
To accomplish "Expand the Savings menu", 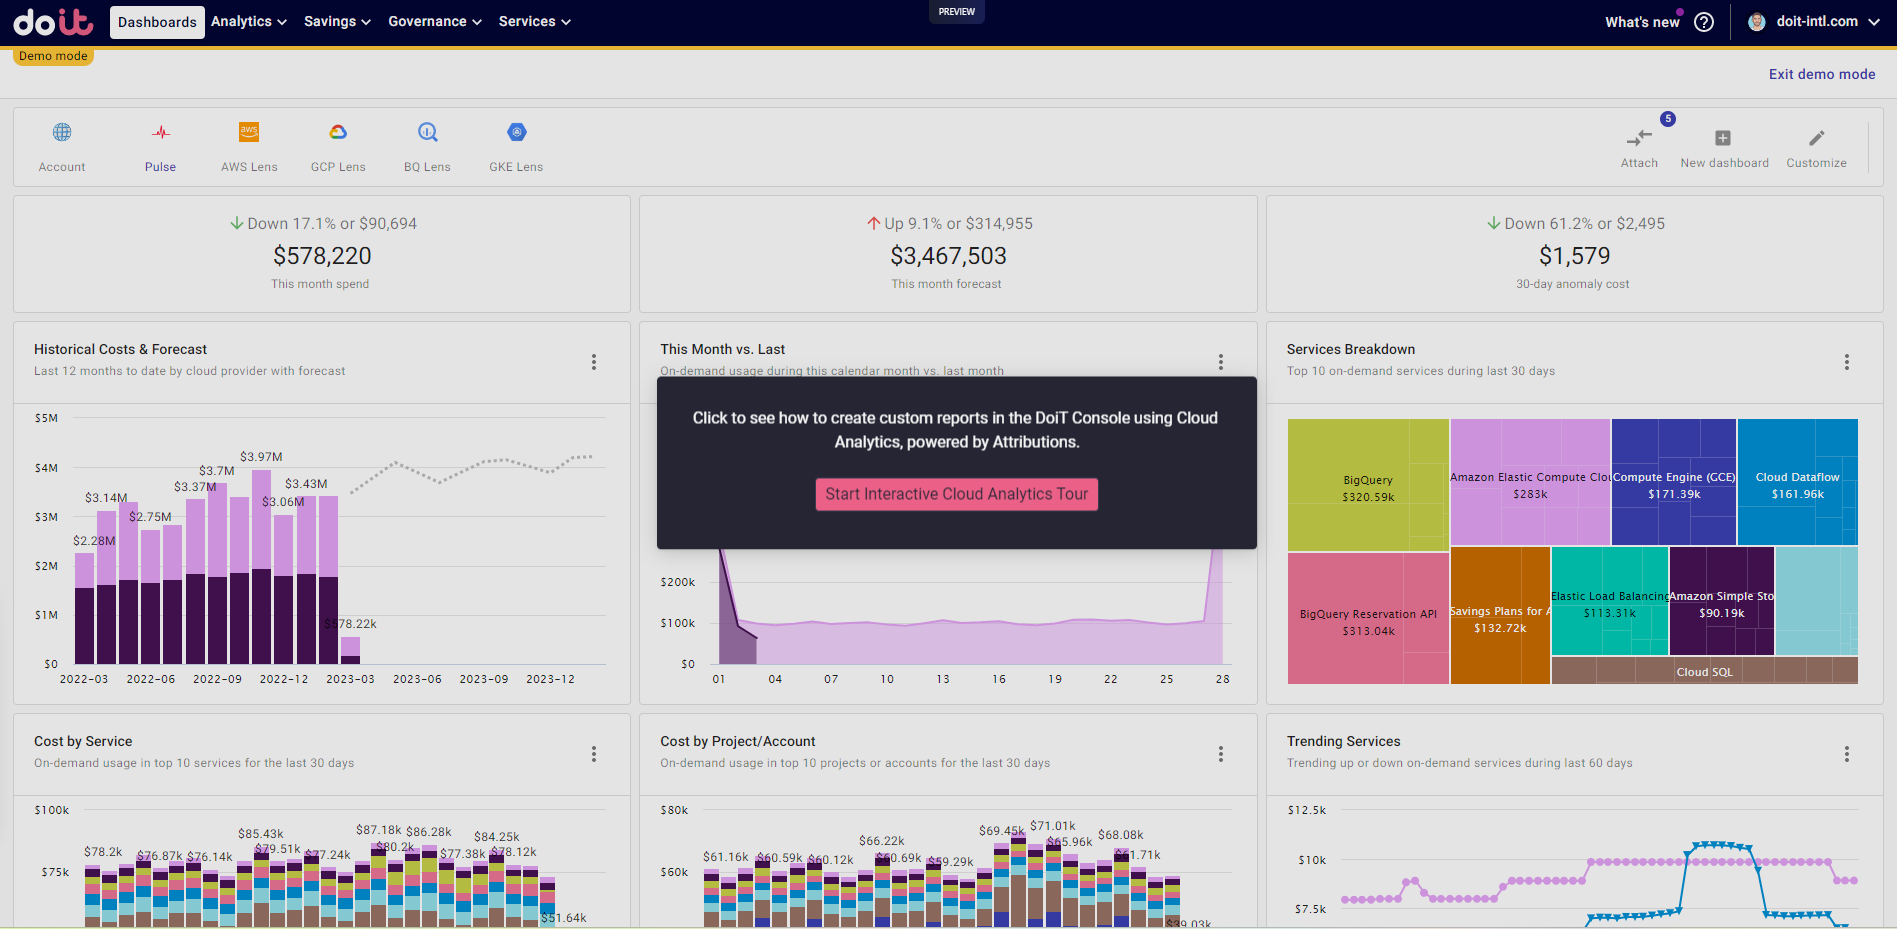I will [x=337, y=22].
